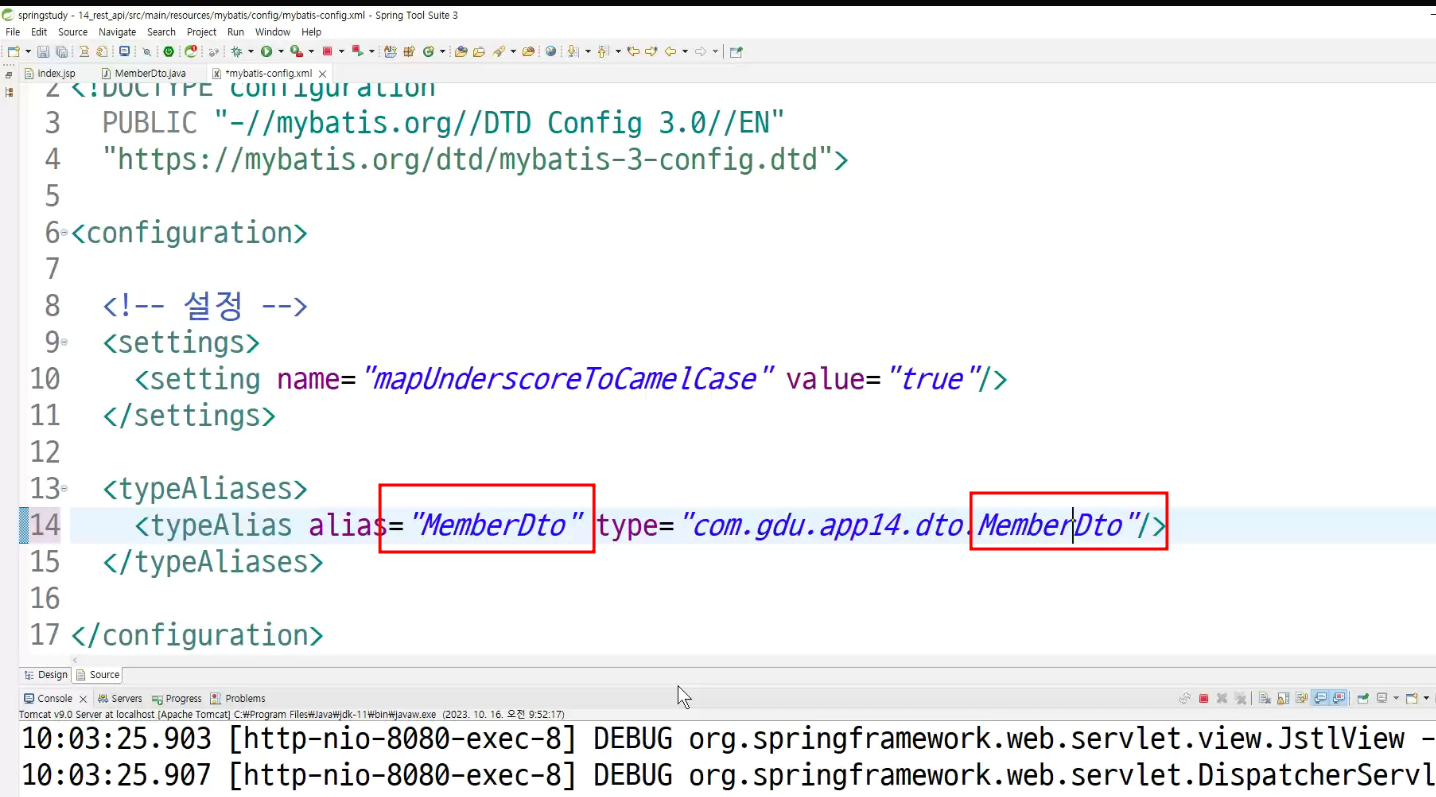Expand the Open Console dropdown arrow
Screen dimensions: 1436x797
[x=1426, y=699]
